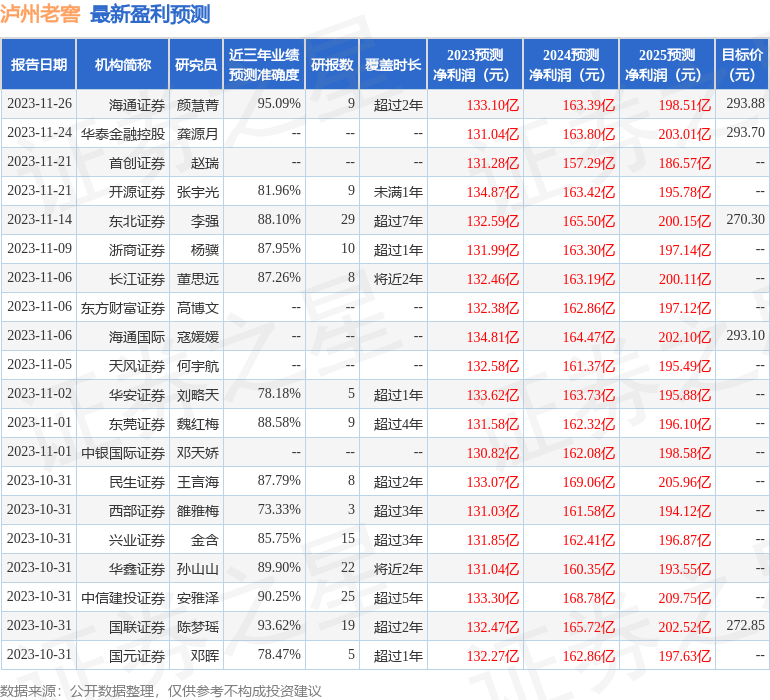Image resolution: width=770 pixels, height=700 pixels.
Task: Click accuracy value 78.18%
Action: (279, 393)
